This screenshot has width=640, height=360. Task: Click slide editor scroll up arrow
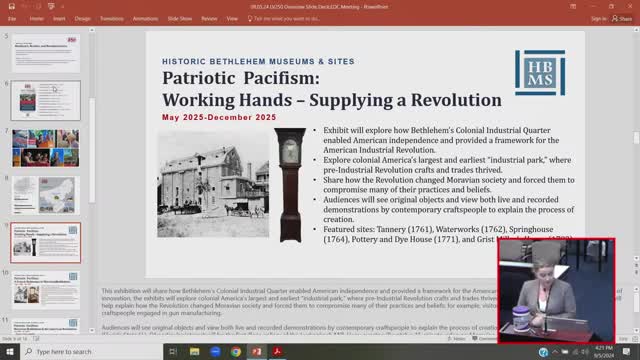click(x=636, y=30)
